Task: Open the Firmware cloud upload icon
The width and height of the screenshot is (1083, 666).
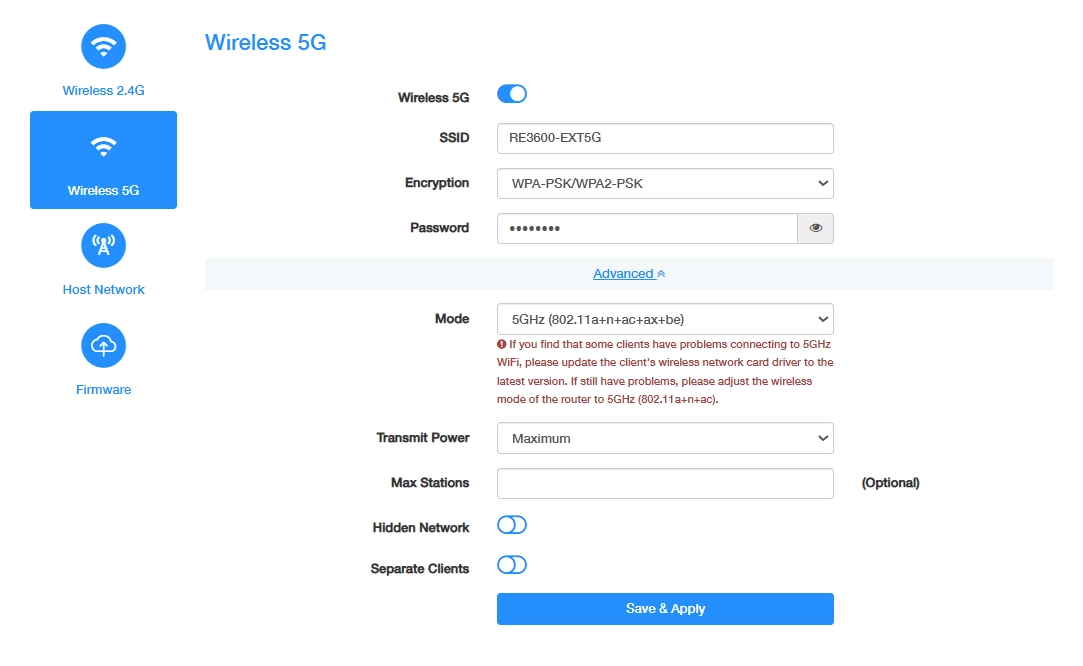Action: tap(104, 345)
